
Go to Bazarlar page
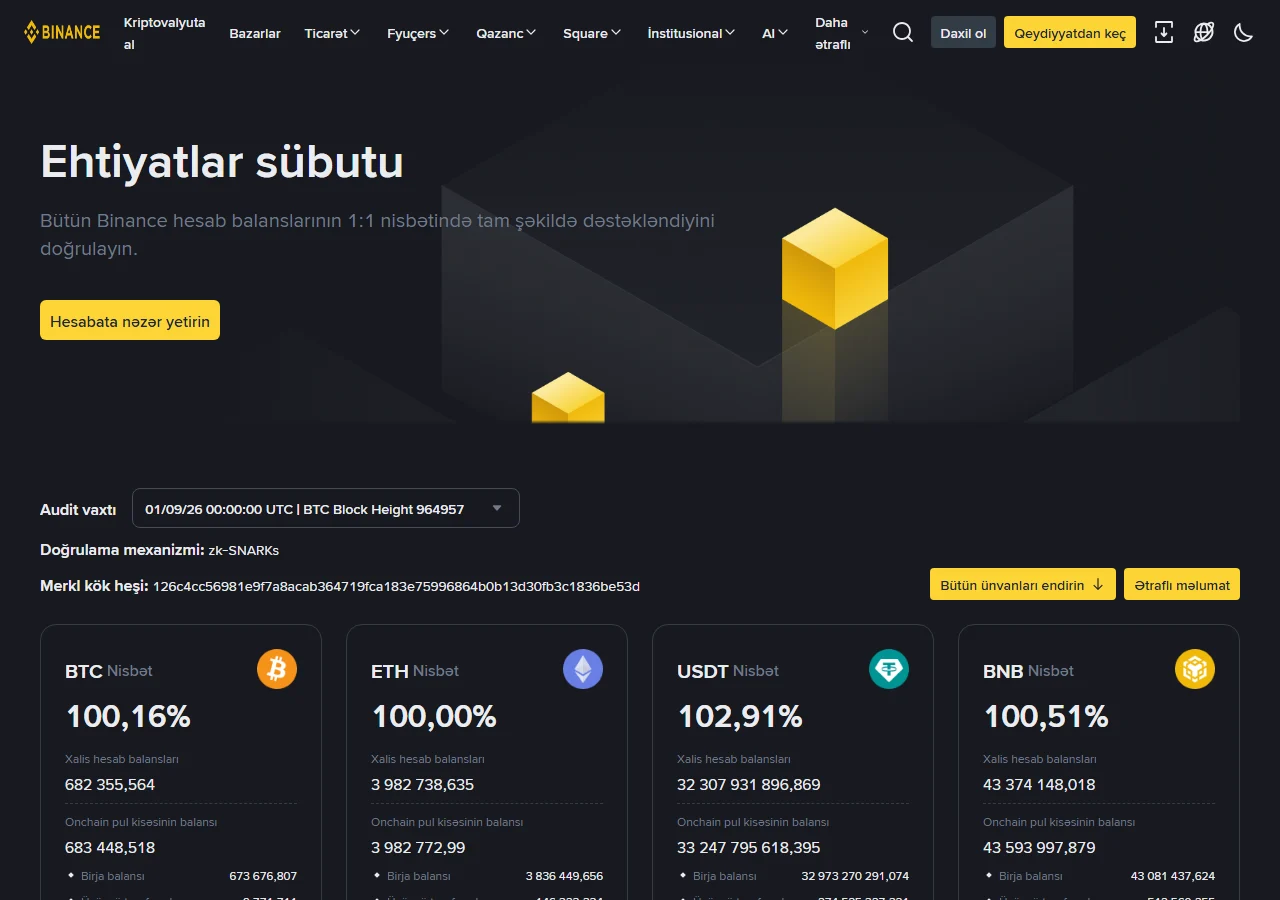pyautogui.click(x=255, y=33)
